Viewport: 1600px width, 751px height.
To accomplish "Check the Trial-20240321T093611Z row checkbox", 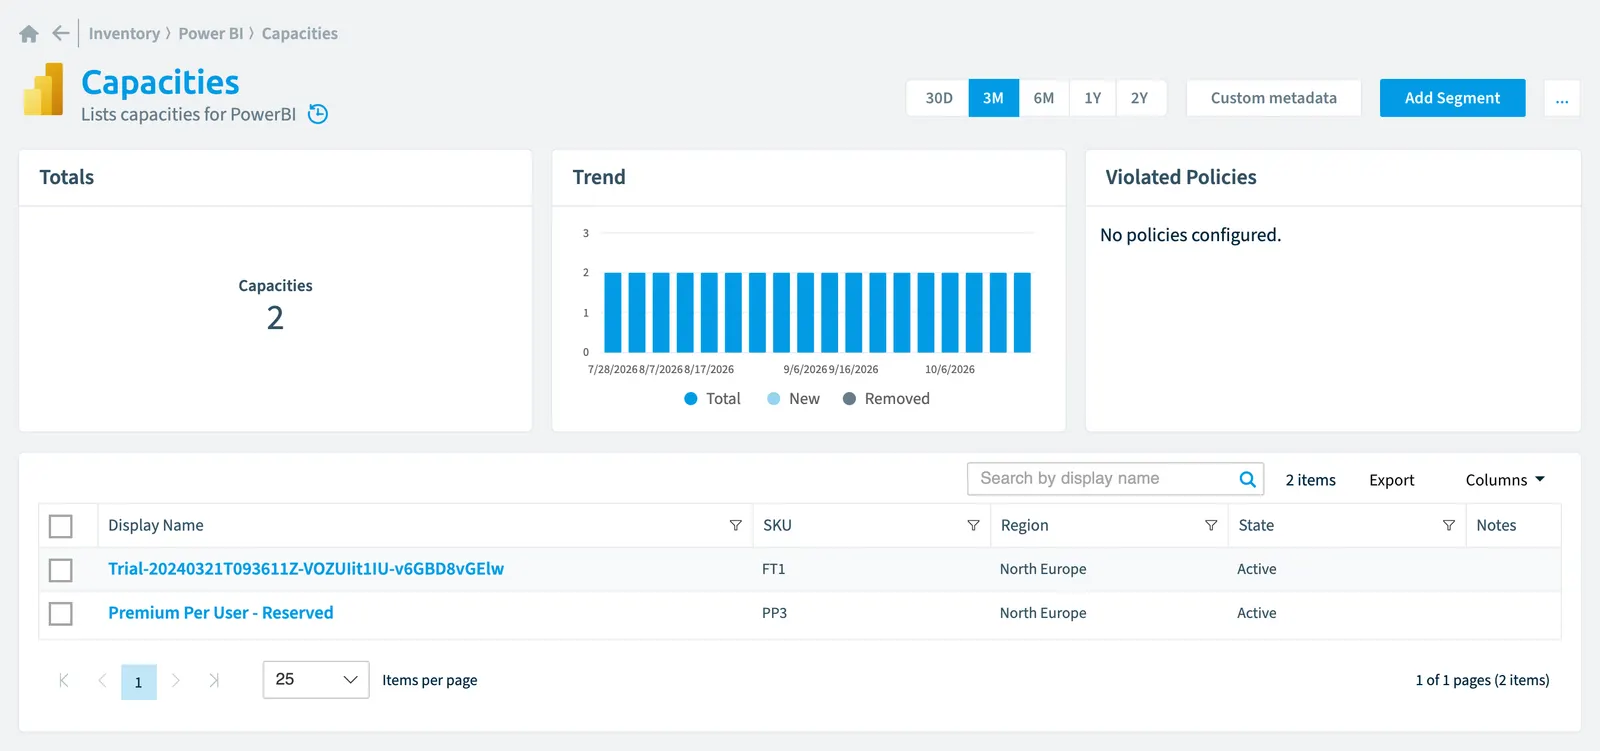I will (x=61, y=570).
